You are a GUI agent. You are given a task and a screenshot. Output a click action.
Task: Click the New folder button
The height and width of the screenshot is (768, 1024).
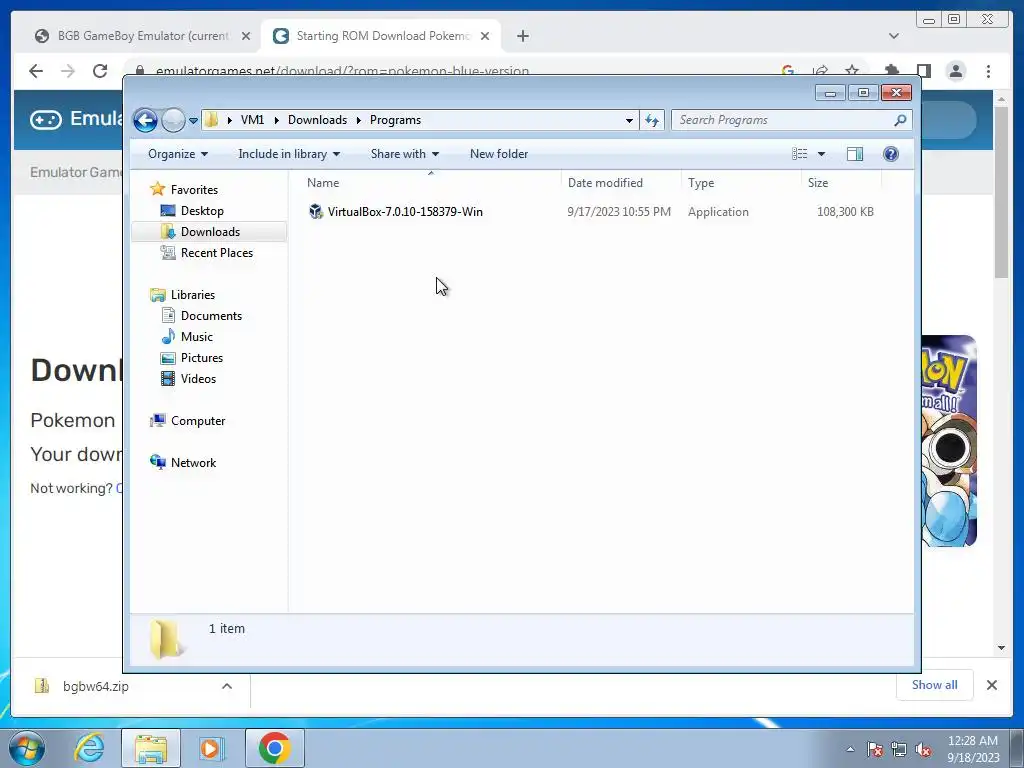click(499, 154)
